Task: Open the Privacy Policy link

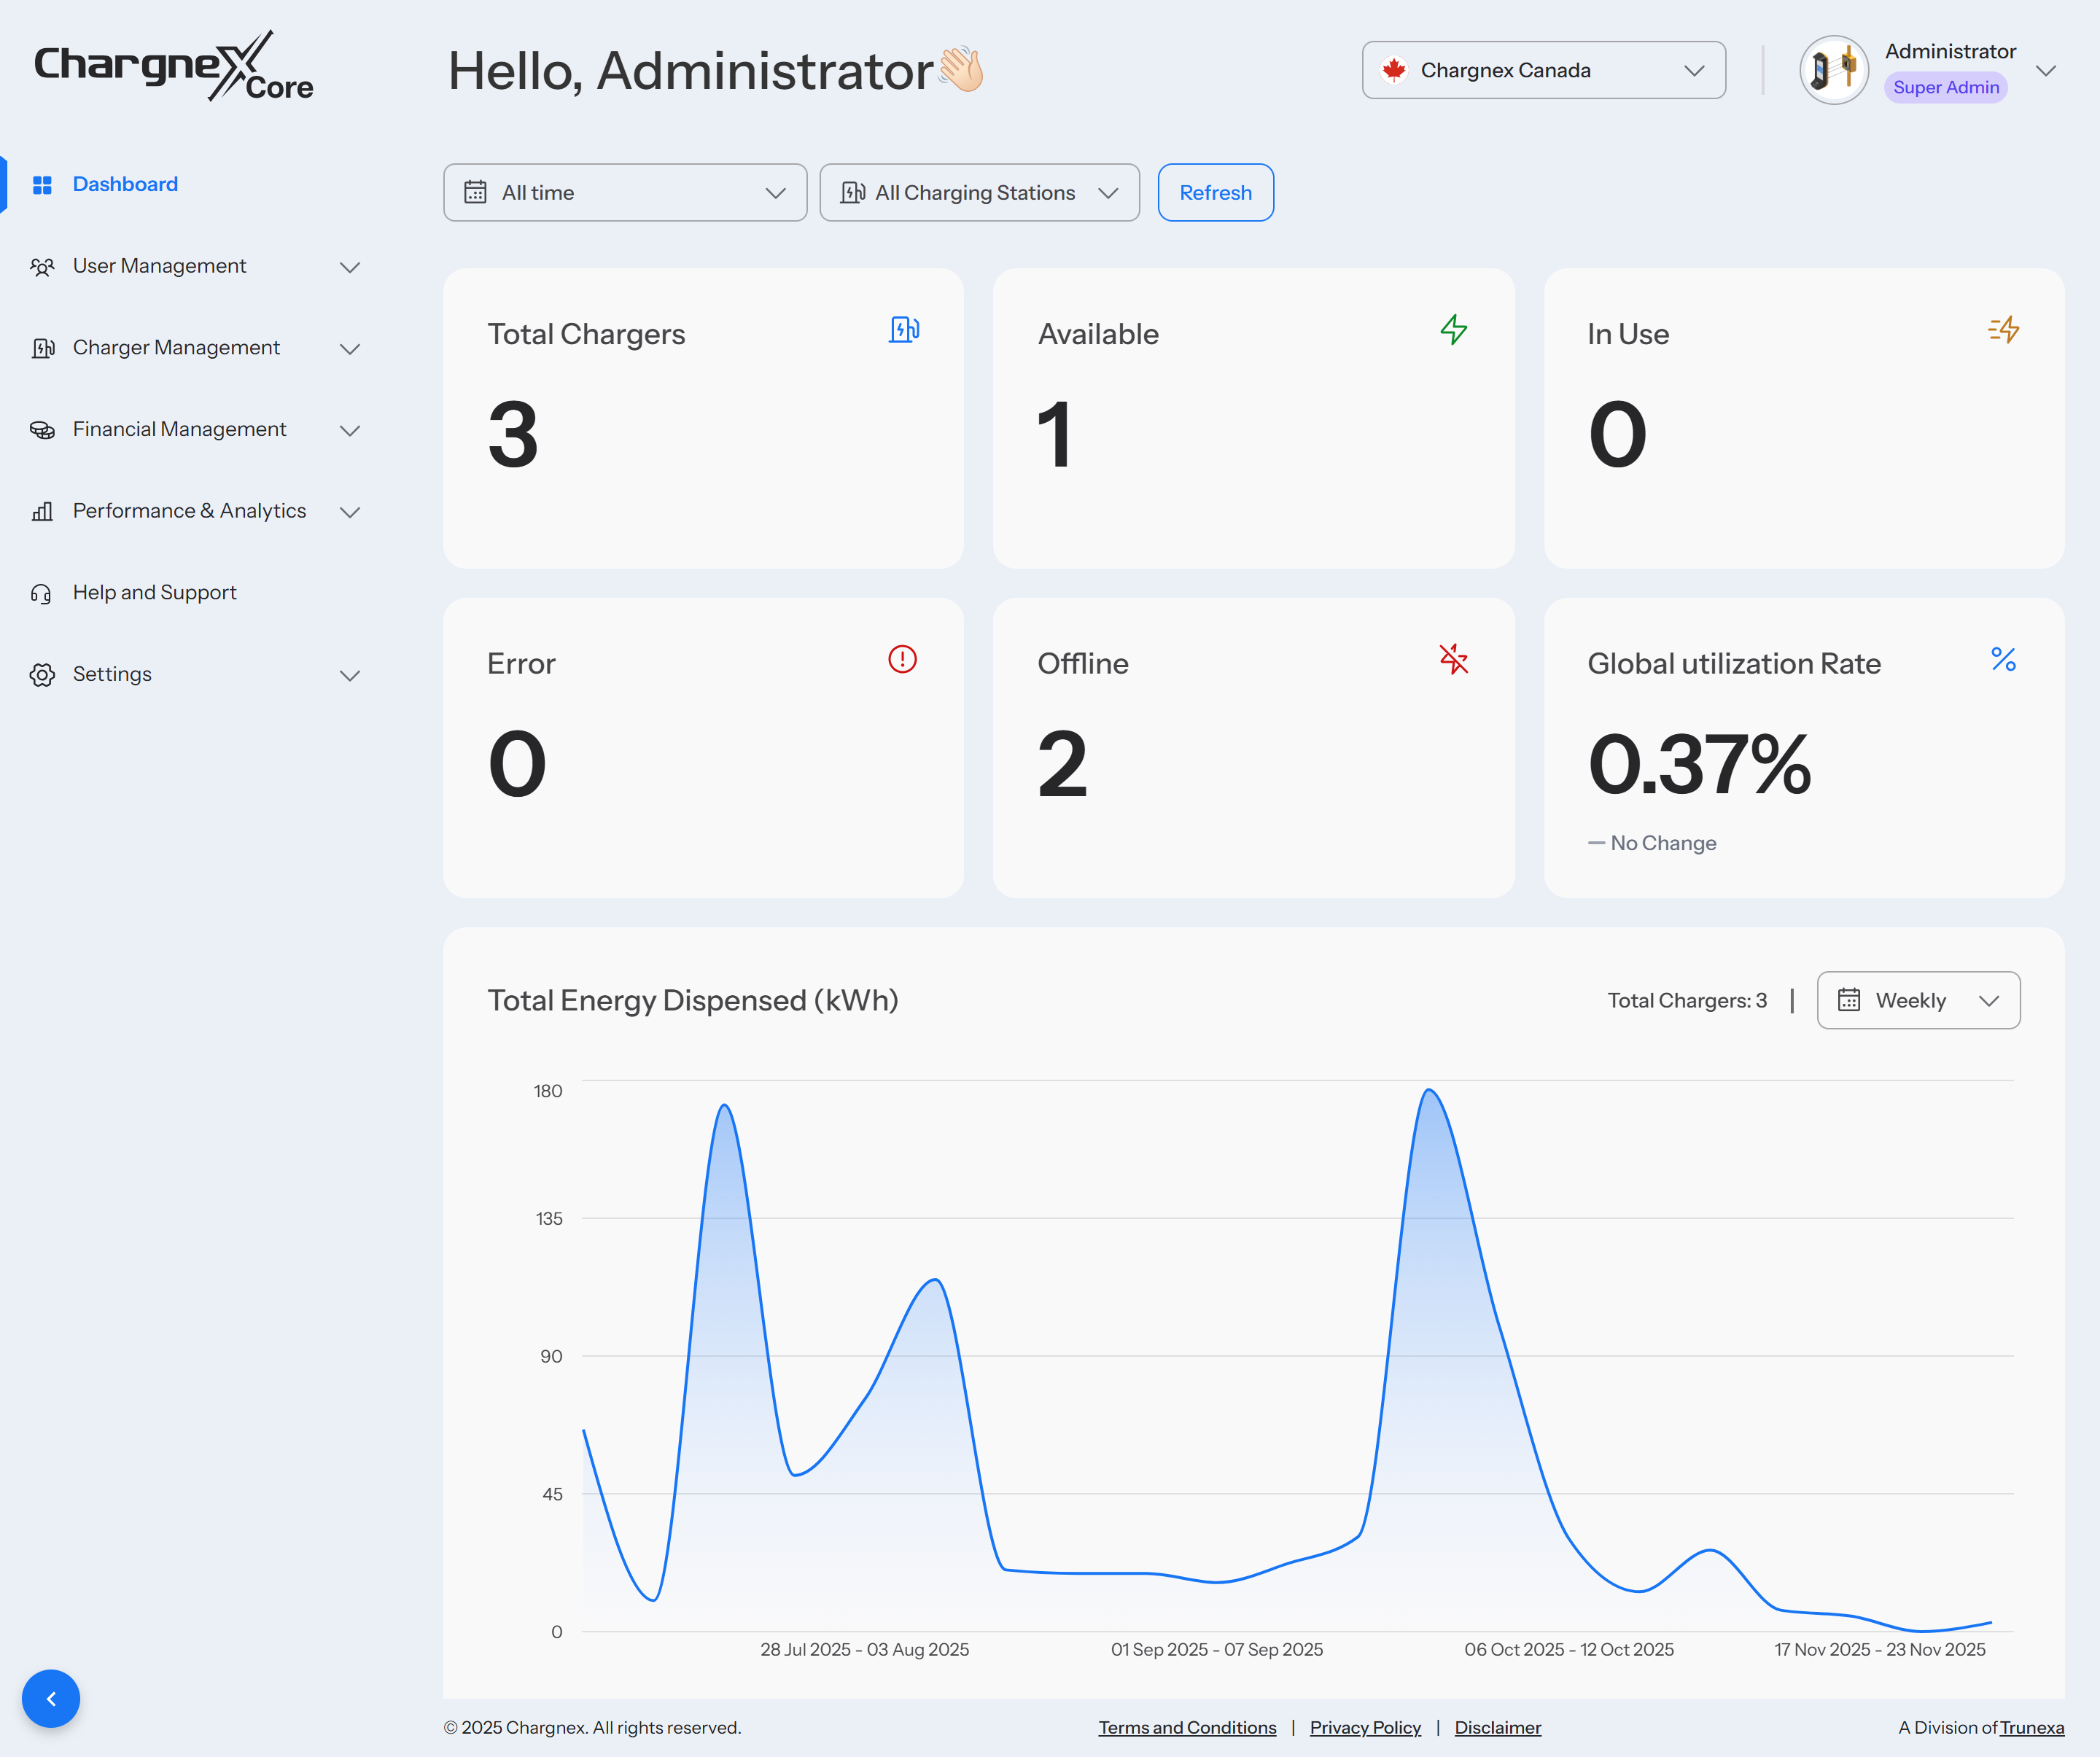Action: click(x=1364, y=1727)
